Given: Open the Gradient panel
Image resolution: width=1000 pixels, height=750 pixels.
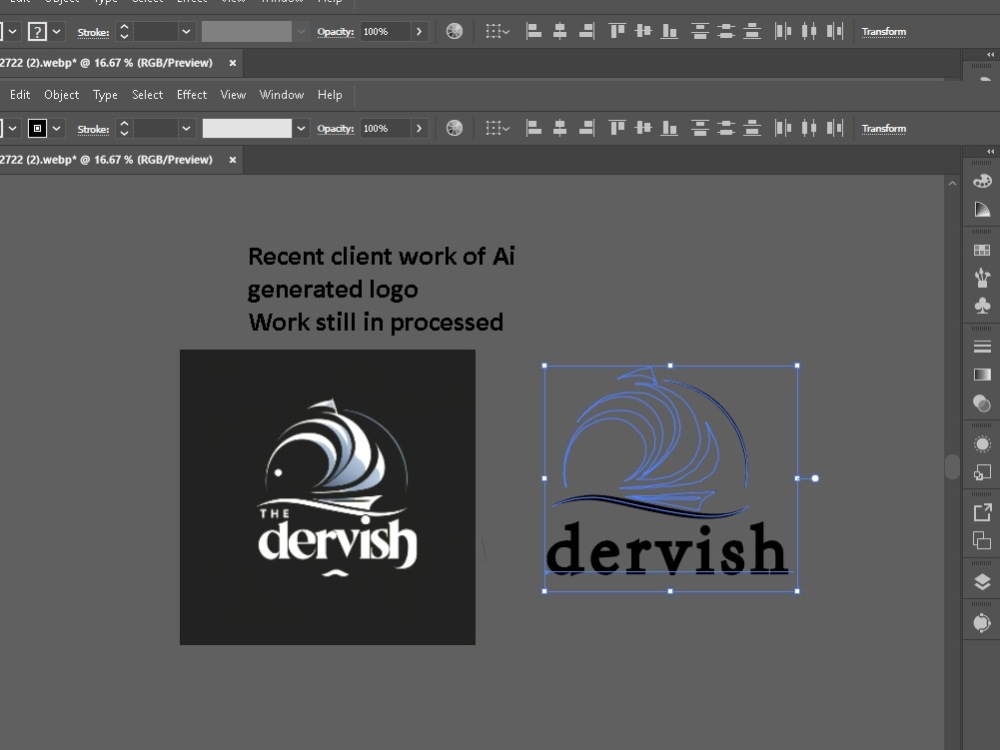Looking at the screenshot, I should [981, 374].
